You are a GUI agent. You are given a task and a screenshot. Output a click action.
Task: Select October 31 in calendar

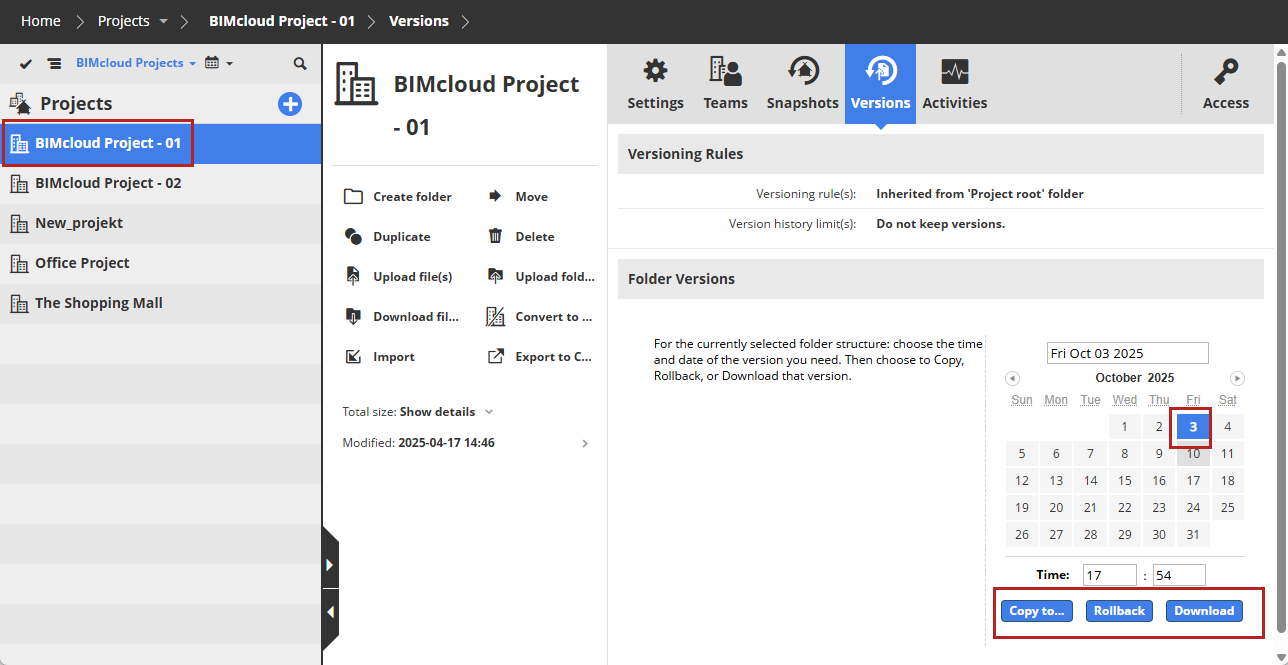(1193, 535)
